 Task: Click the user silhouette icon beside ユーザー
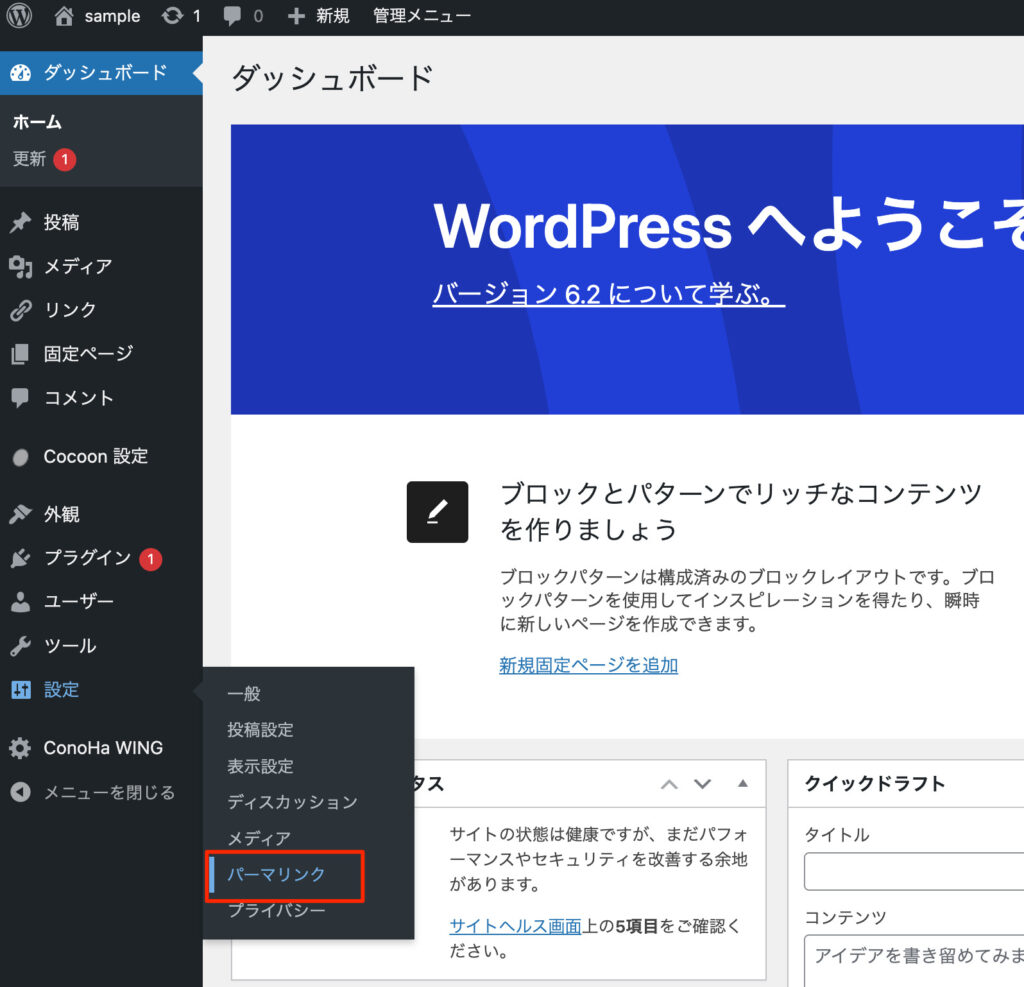coord(20,602)
